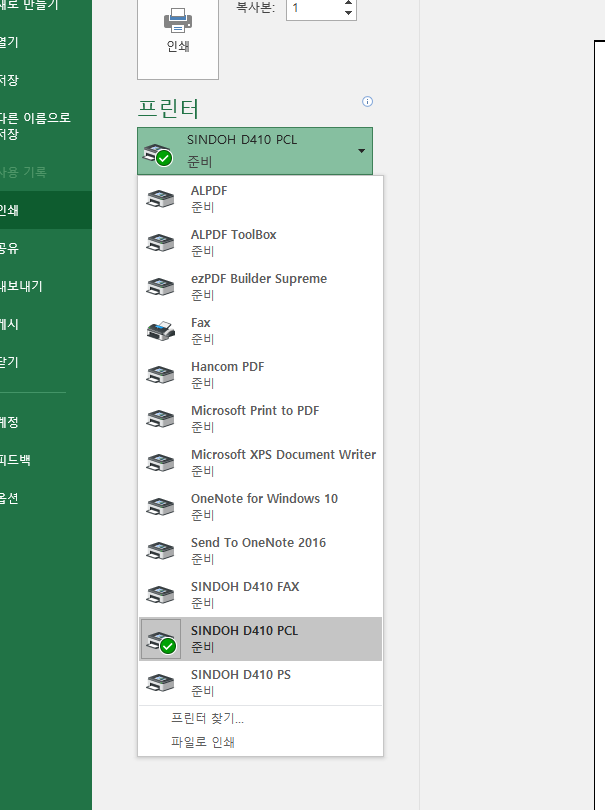Screen dimensions: 605x810
Task: Click the default SINDOH D410 PCL list icon
Action: click(161, 639)
